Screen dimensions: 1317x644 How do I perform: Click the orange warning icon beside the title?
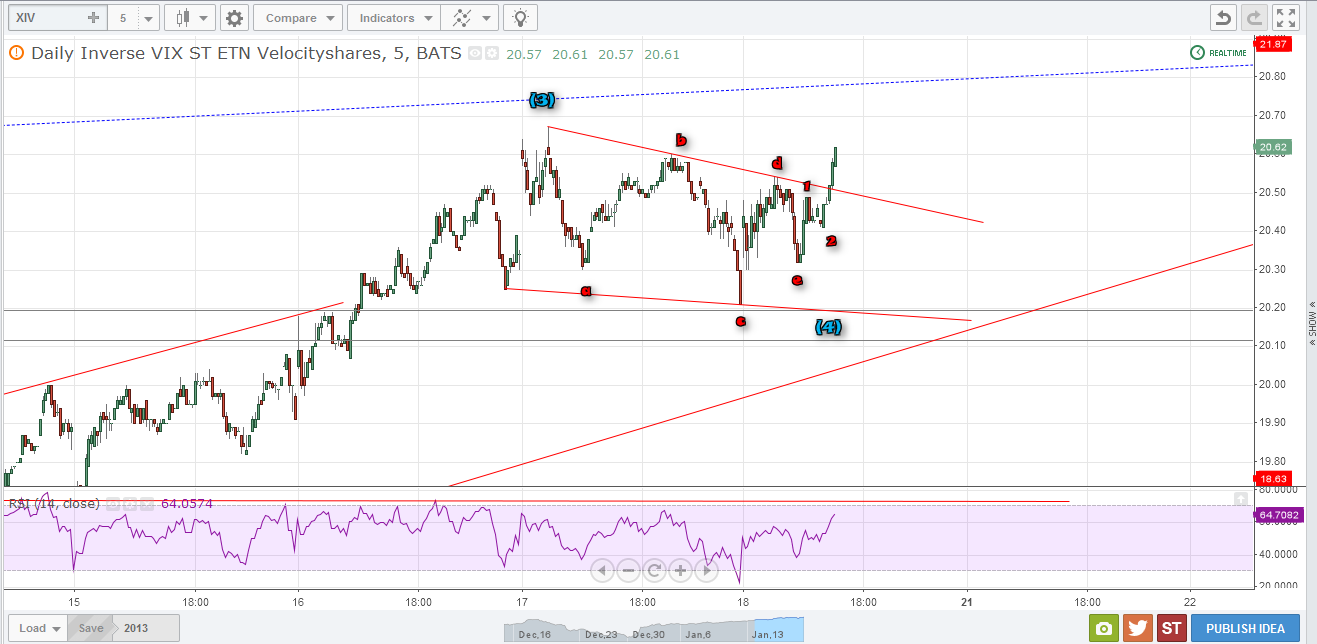click(x=16, y=53)
